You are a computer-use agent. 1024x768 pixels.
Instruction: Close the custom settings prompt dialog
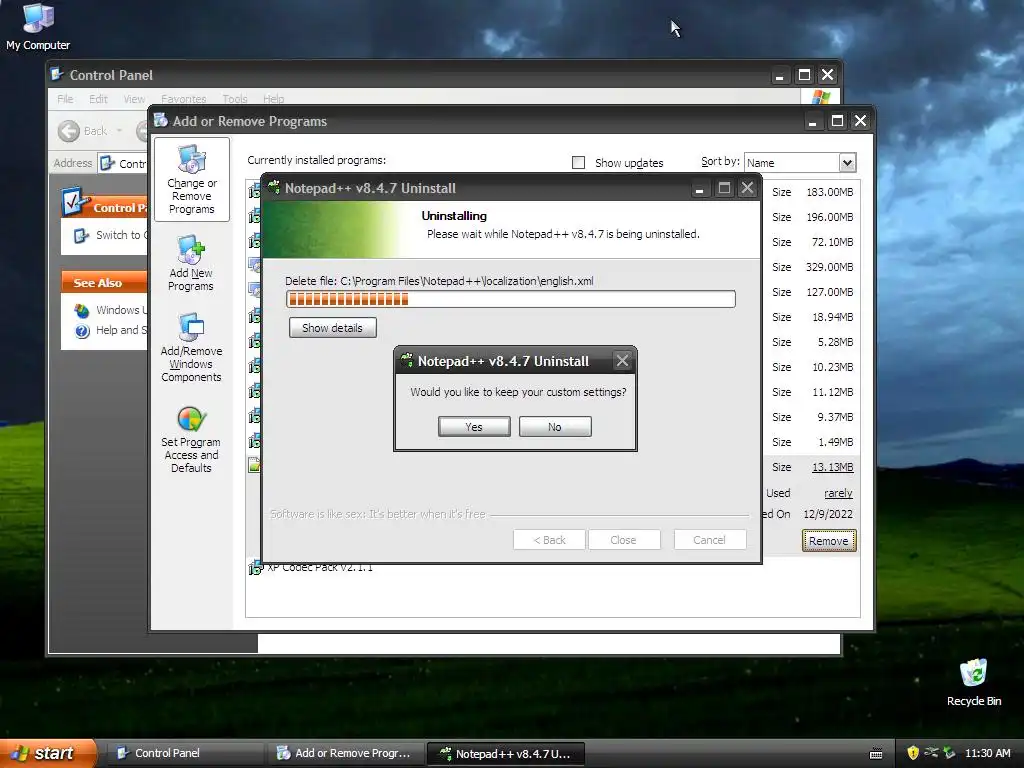click(622, 360)
